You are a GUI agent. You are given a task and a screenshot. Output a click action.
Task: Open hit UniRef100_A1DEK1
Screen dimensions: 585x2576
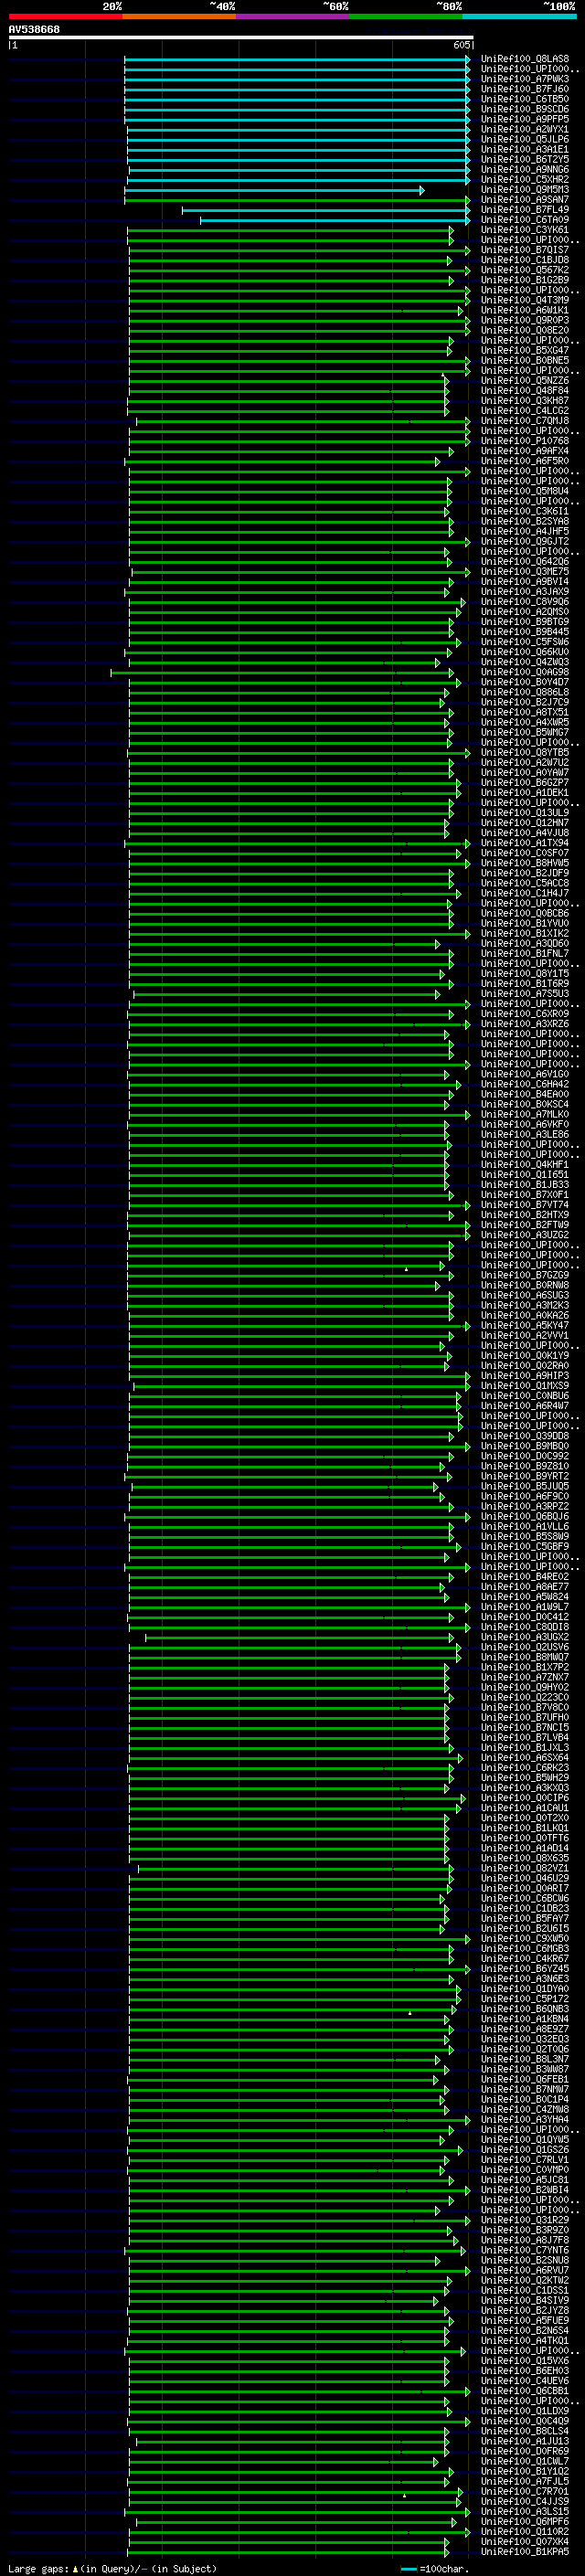525,793
